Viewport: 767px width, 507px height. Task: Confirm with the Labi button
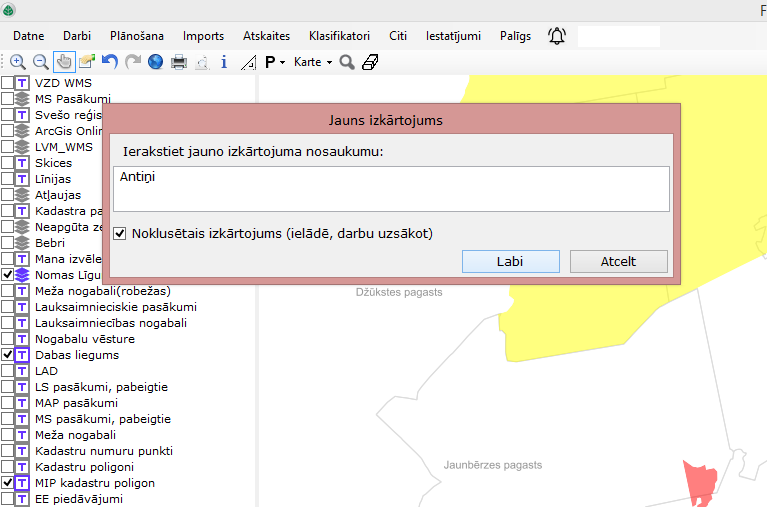pos(511,261)
